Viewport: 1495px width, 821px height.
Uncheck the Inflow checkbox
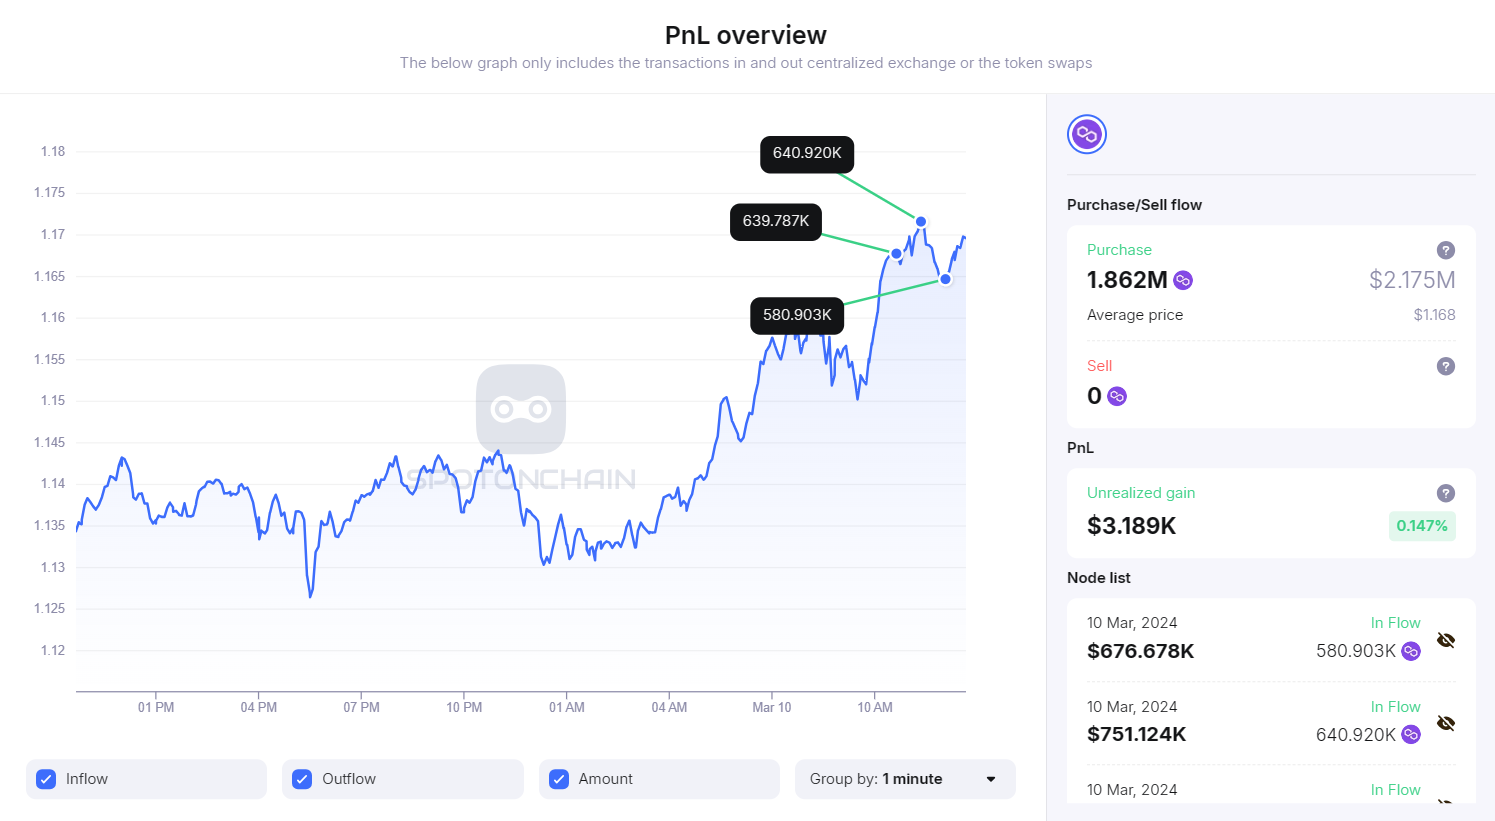46,779
